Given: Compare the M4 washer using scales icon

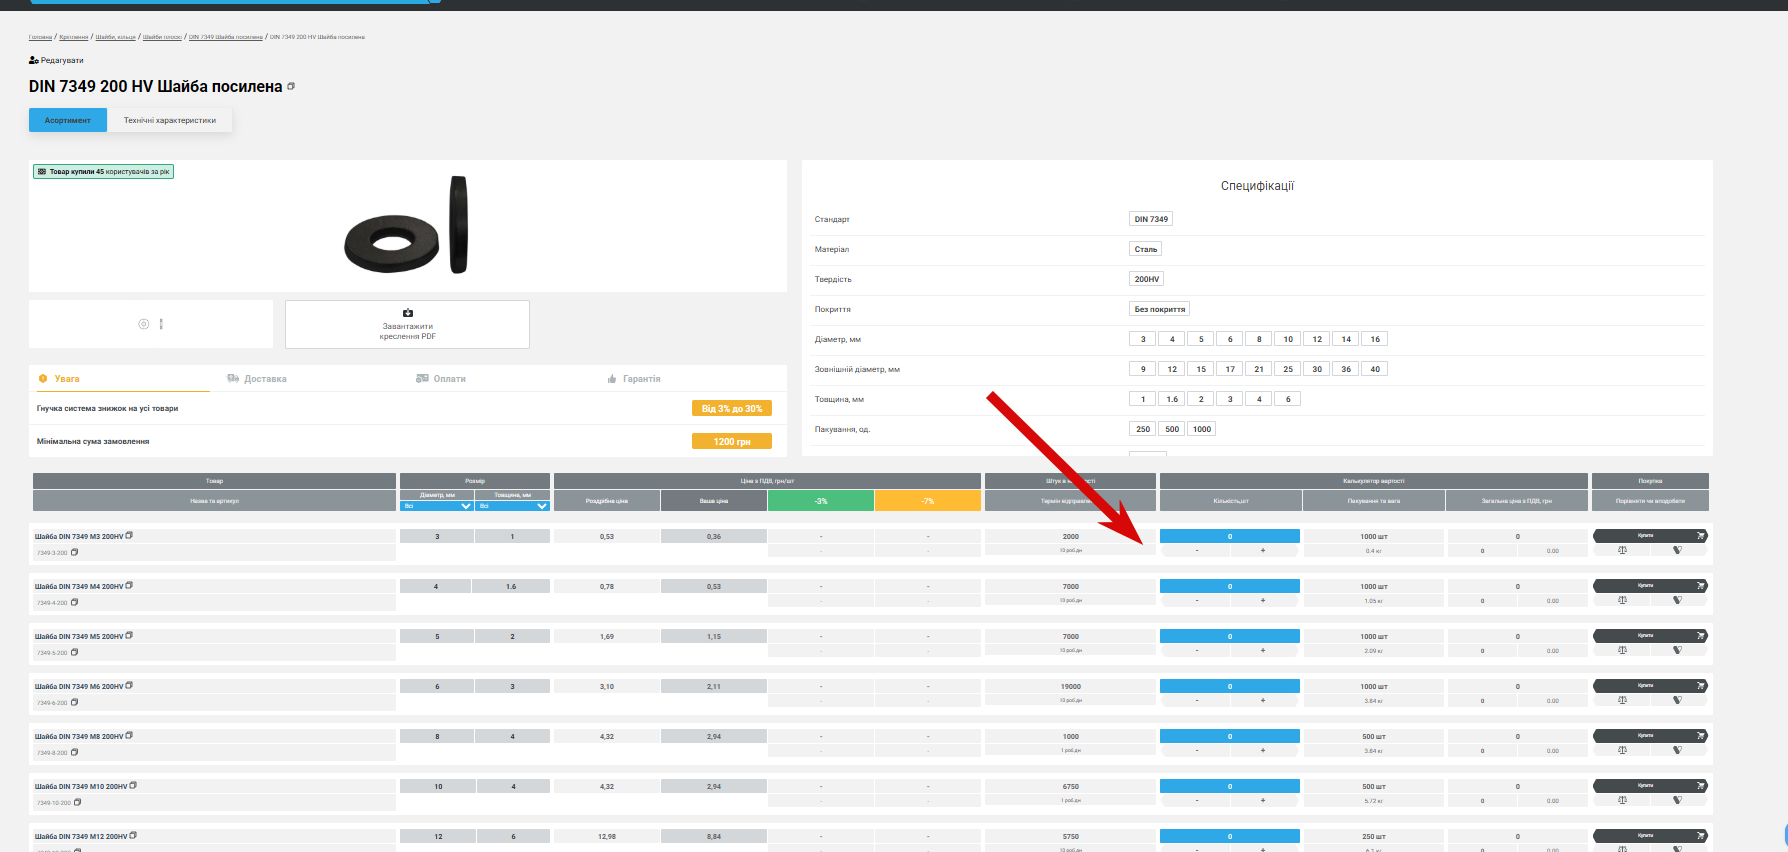Looking at the screenshot, I should pos(1622,600).
